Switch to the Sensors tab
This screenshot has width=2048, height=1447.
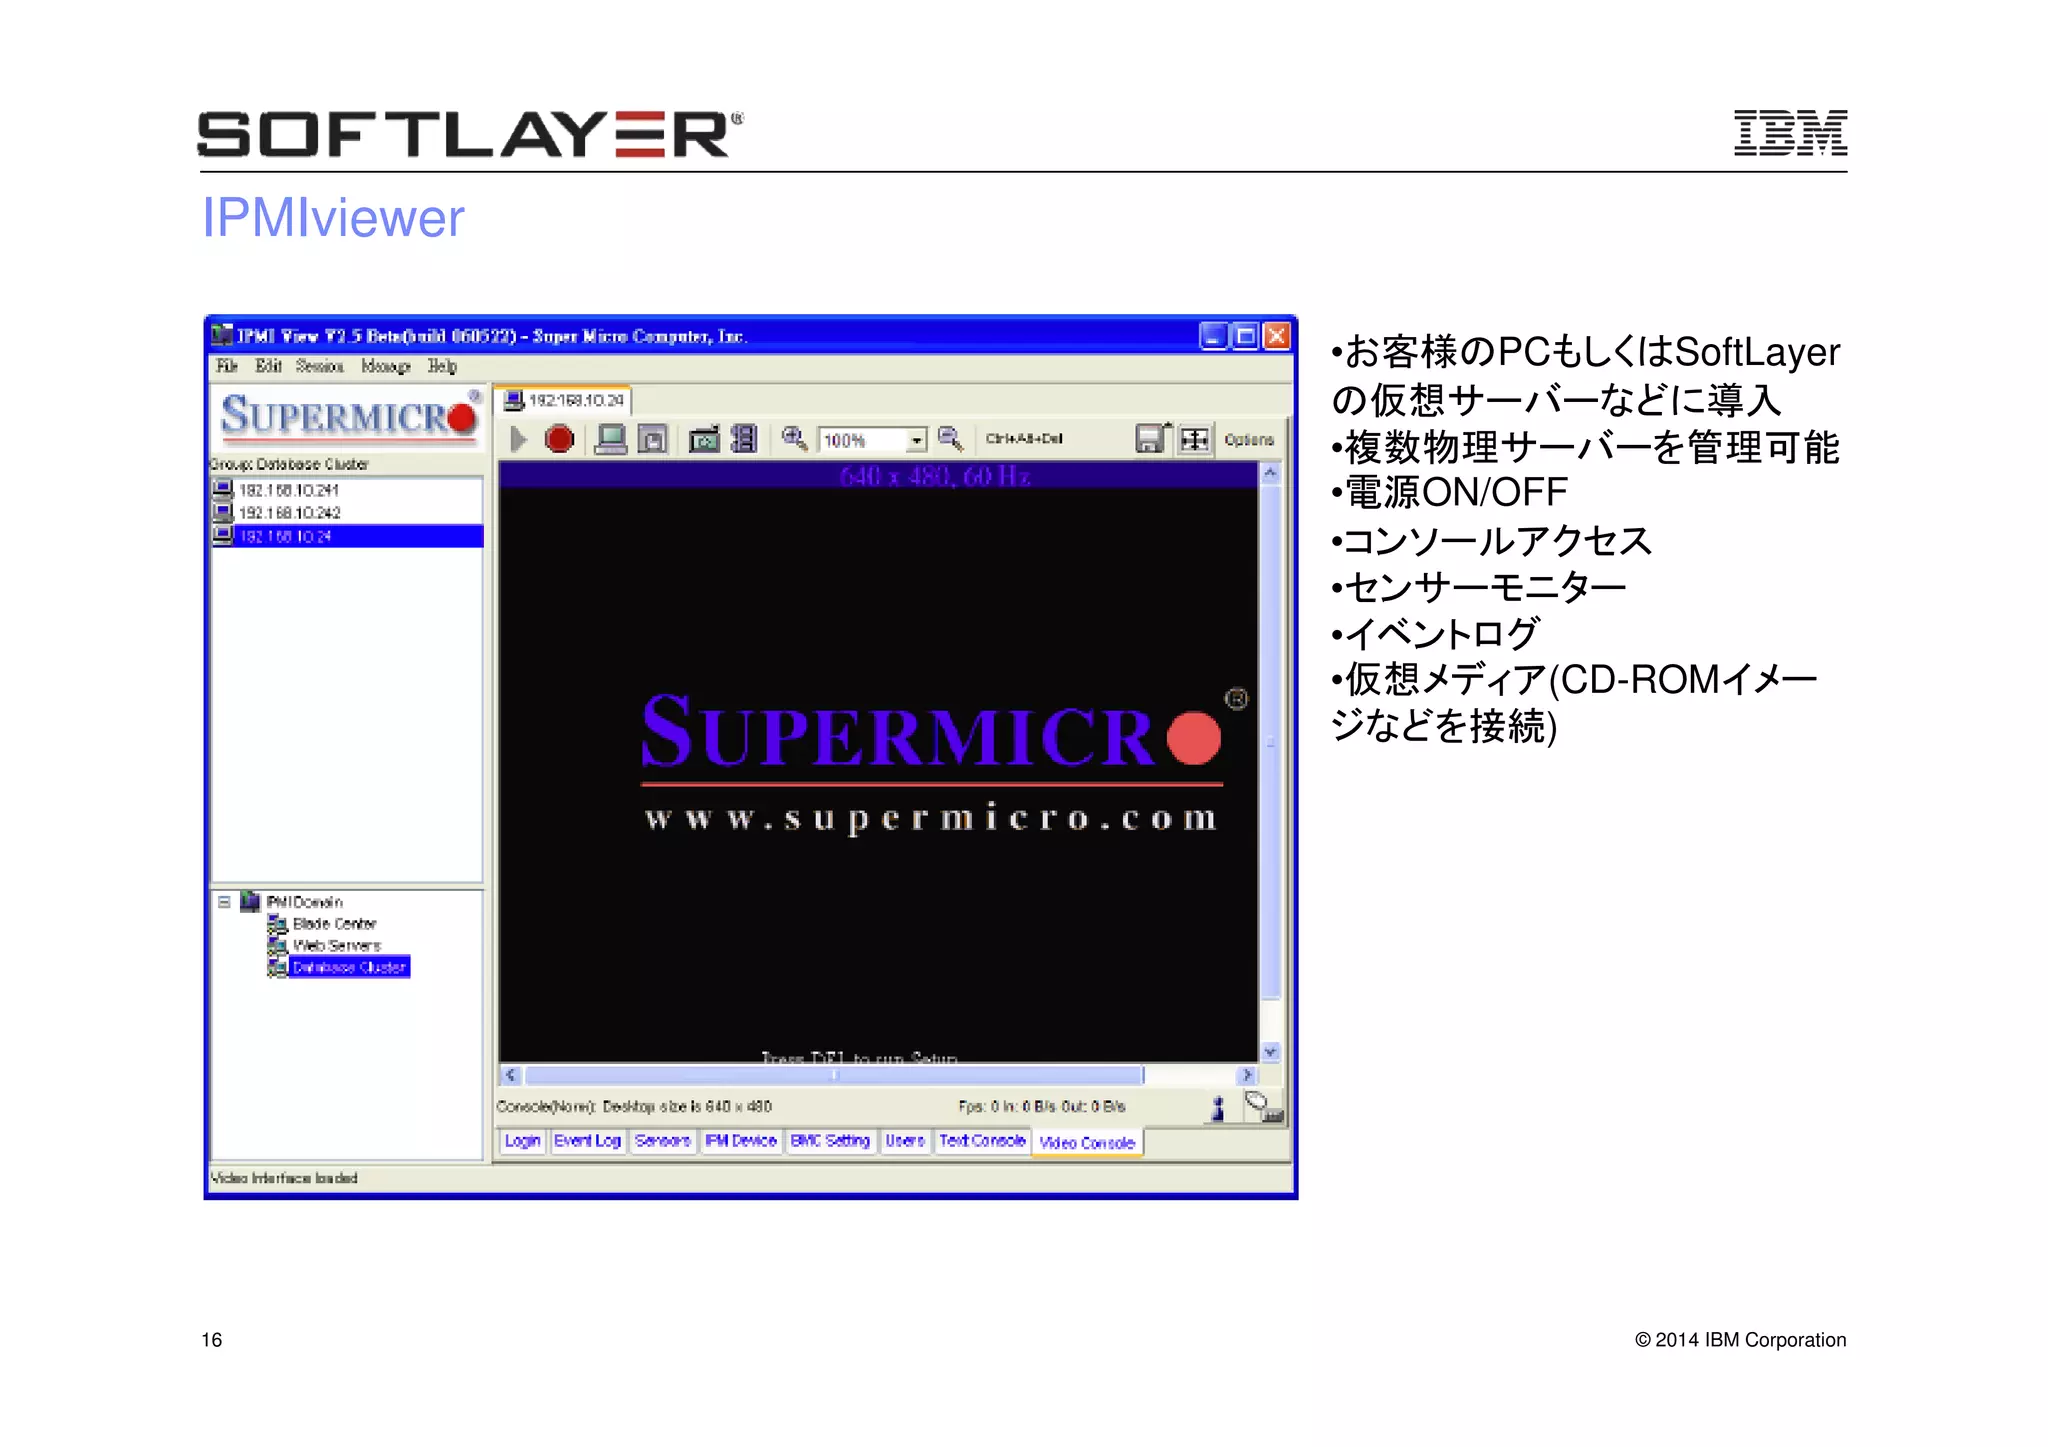tap(663, 1141)
